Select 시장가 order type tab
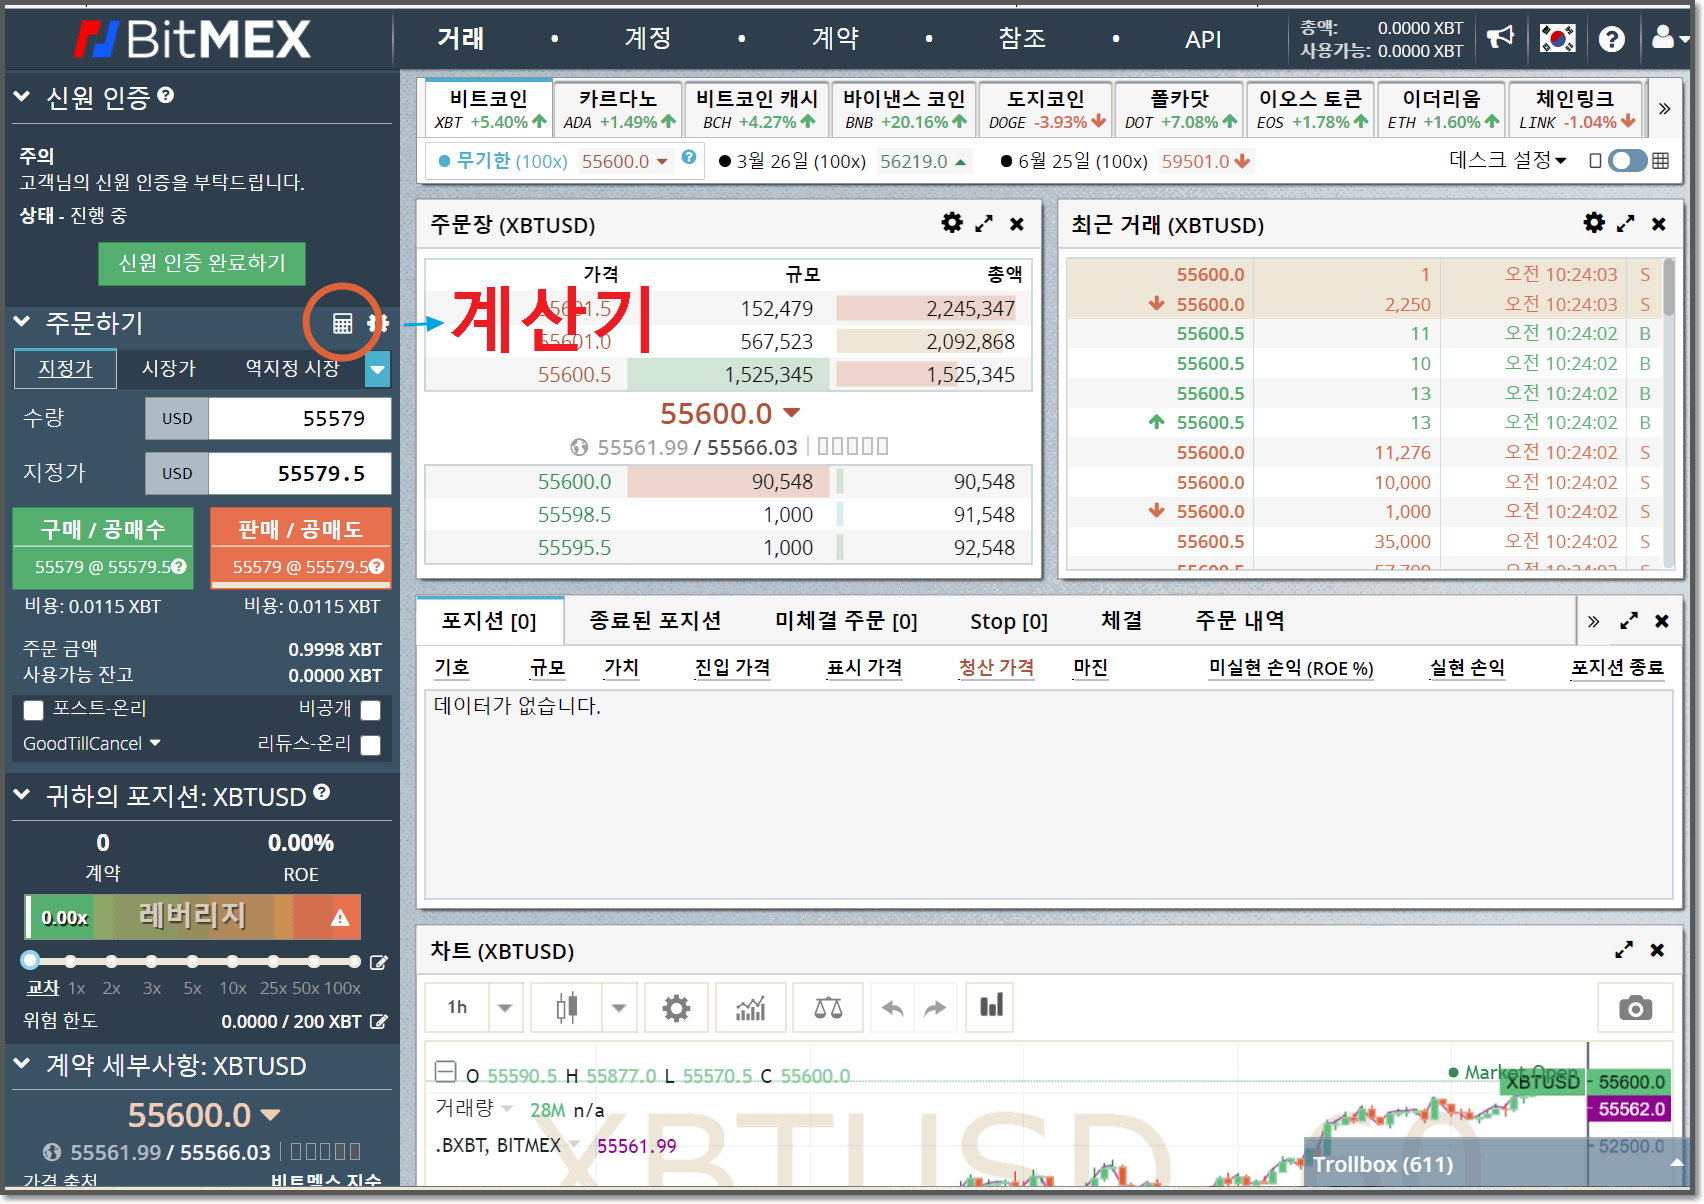 point(168,369)
